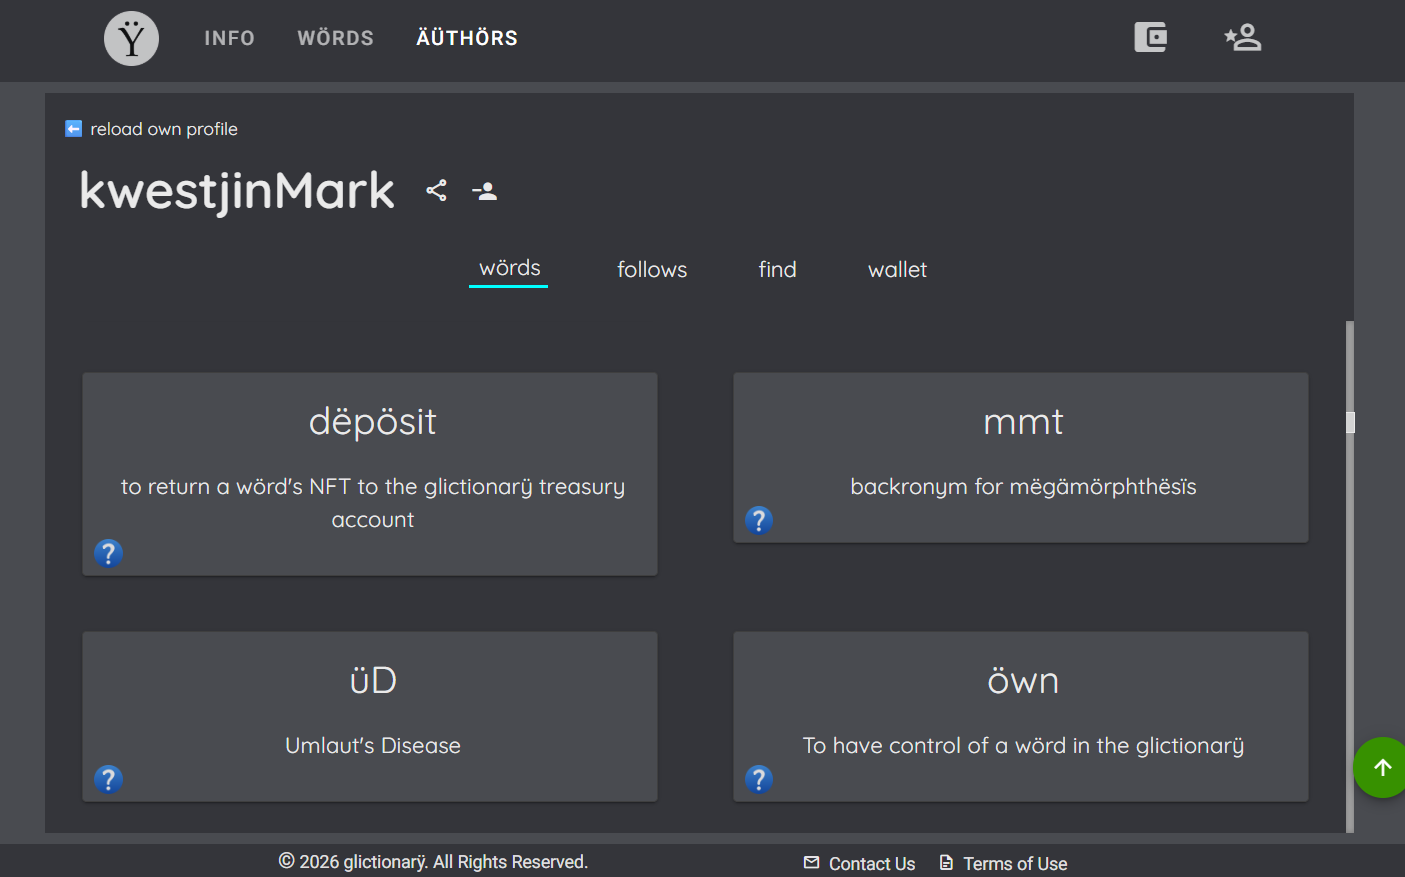Open the INFO menu item
Image resolution: width=1405 pixels, height=877 pixels.
(x=230, y=38)
